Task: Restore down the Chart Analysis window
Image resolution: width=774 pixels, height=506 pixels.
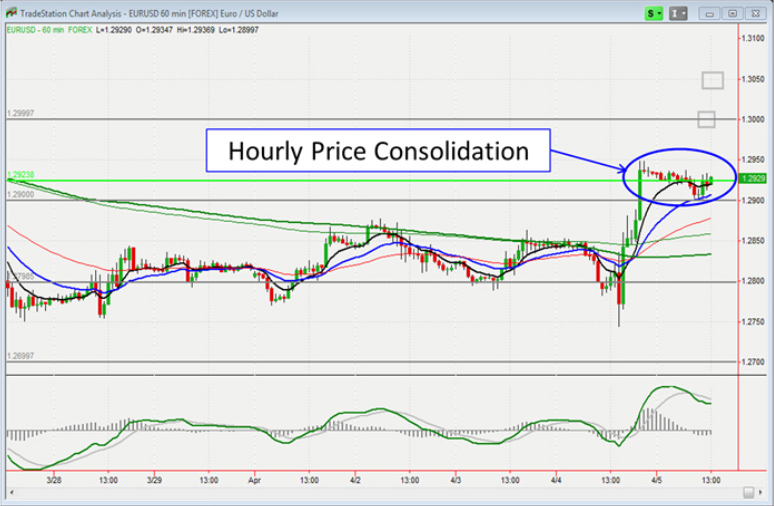Action: pyautogui.click(x=733, y=14)
